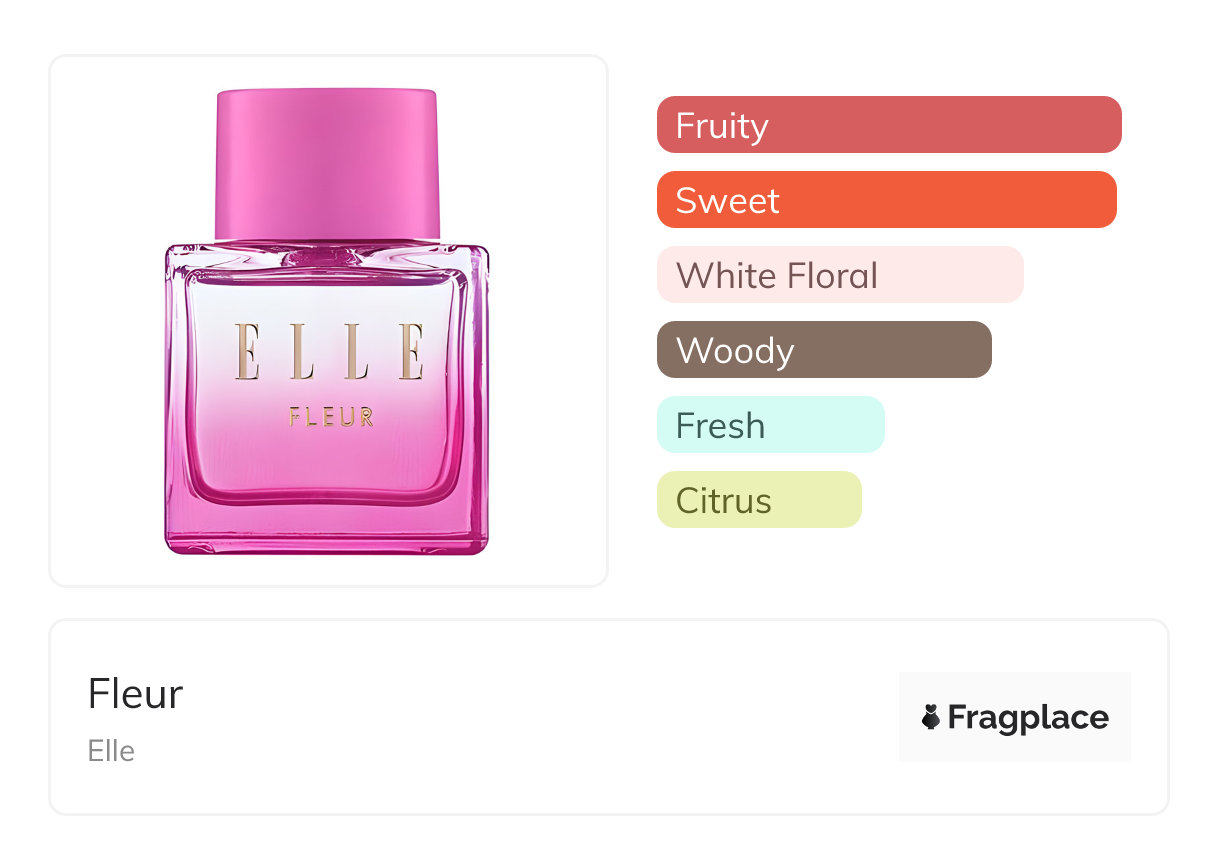1218x864 pixels.
Task: Click the letter U of FLEUR on bottle
Action: (x=349, y=417)
